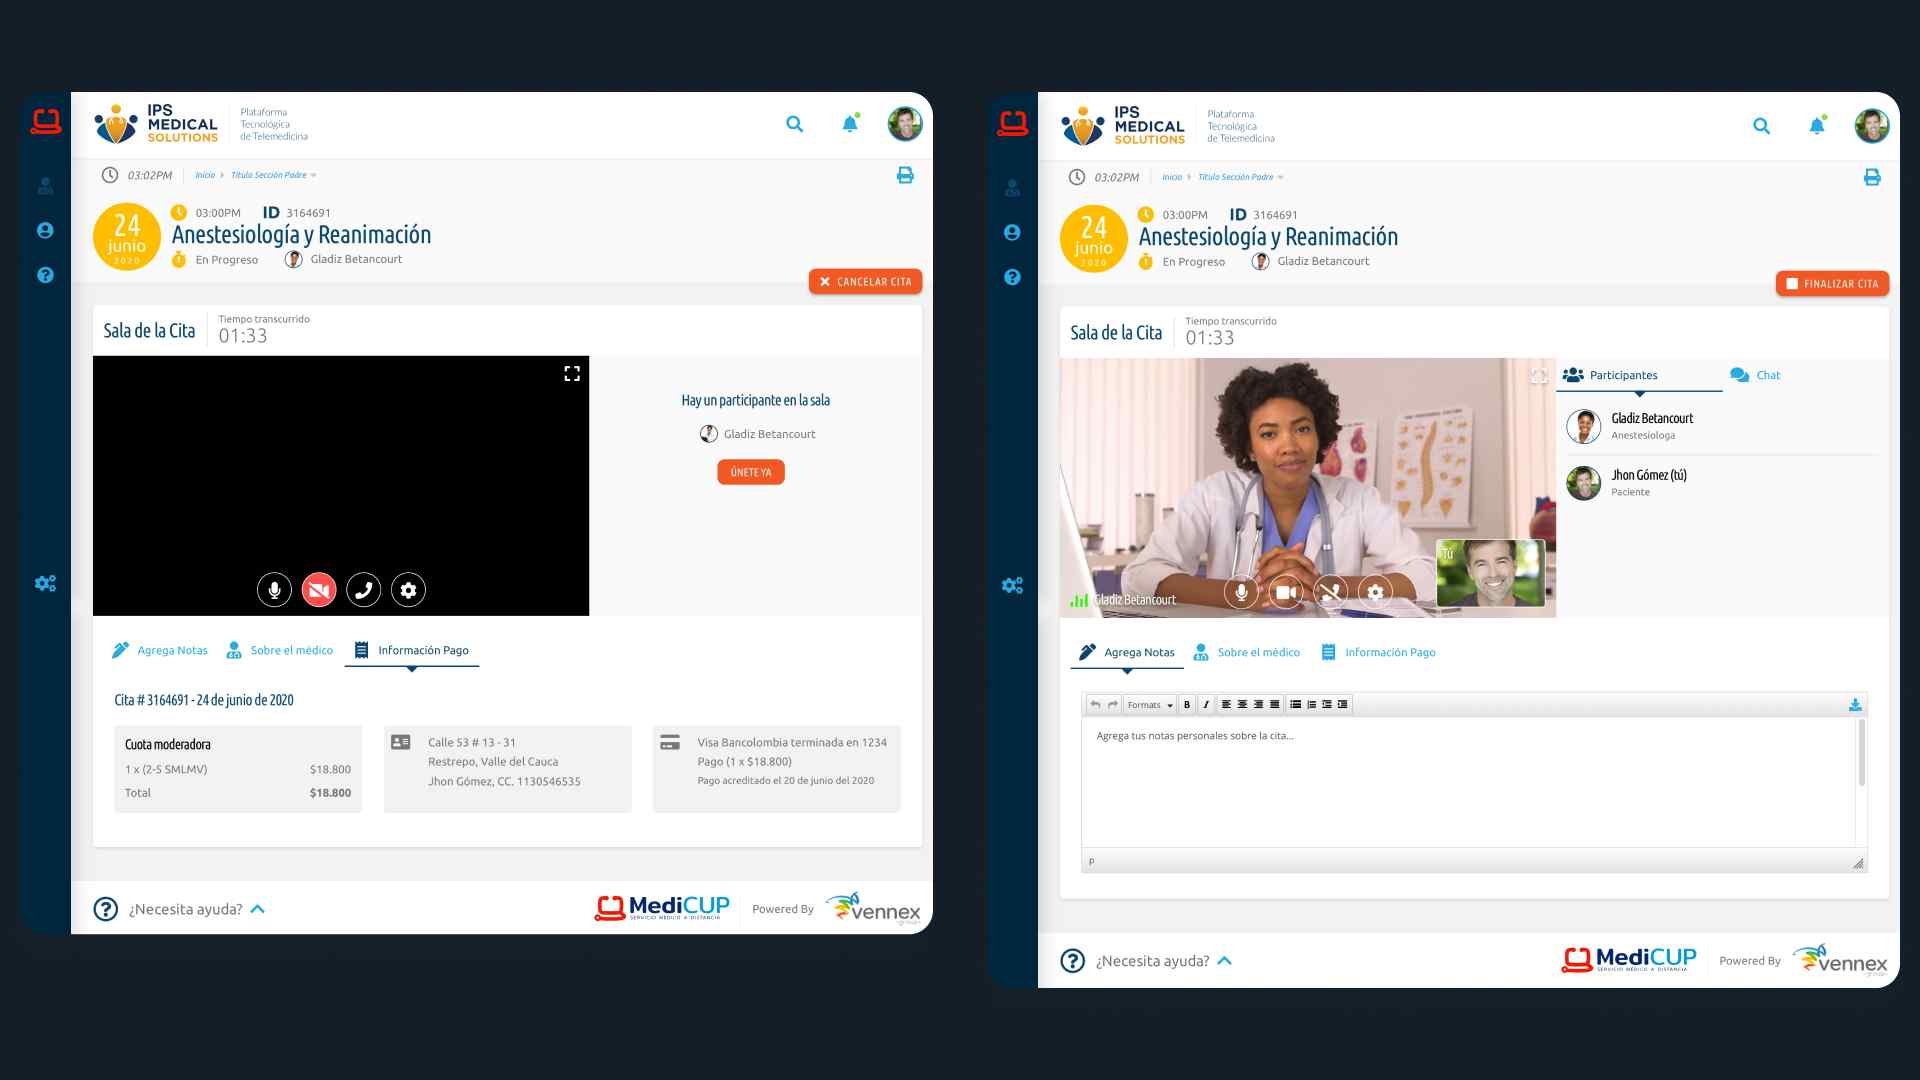Open the Formats dropdown in notes editor

[x=1149, y=705]
